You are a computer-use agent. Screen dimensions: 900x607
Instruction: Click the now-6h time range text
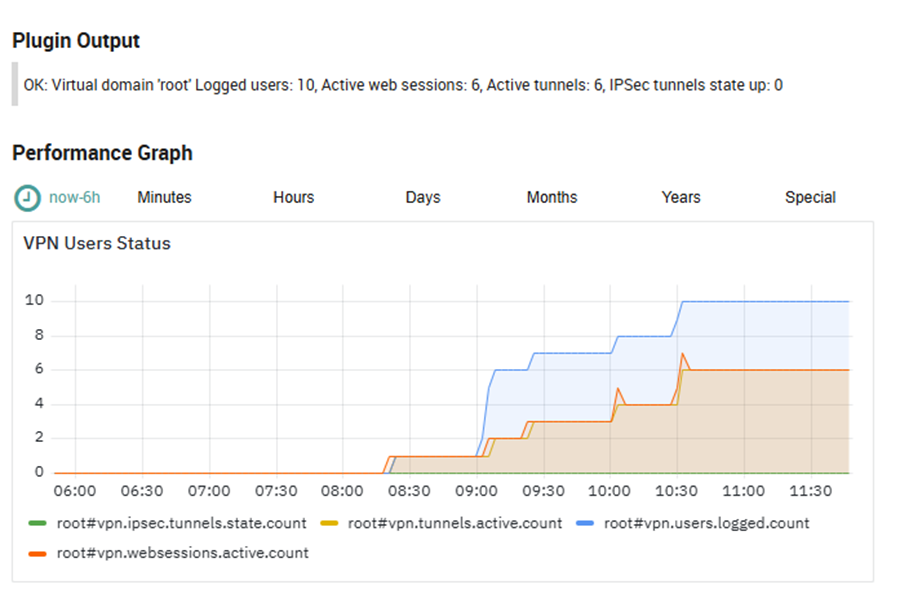click(75, 198)
